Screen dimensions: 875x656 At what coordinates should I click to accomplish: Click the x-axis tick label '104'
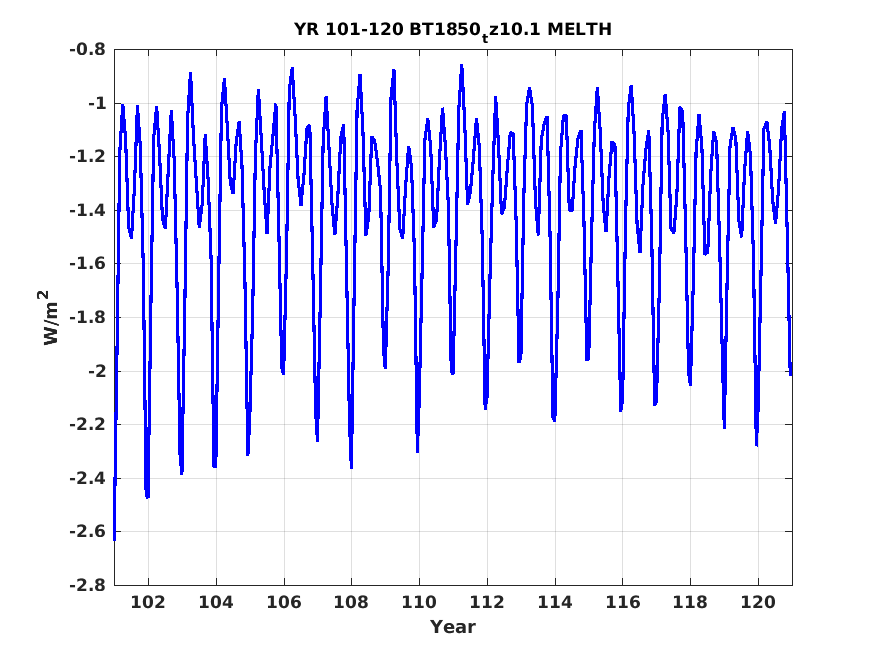point(216,602)
